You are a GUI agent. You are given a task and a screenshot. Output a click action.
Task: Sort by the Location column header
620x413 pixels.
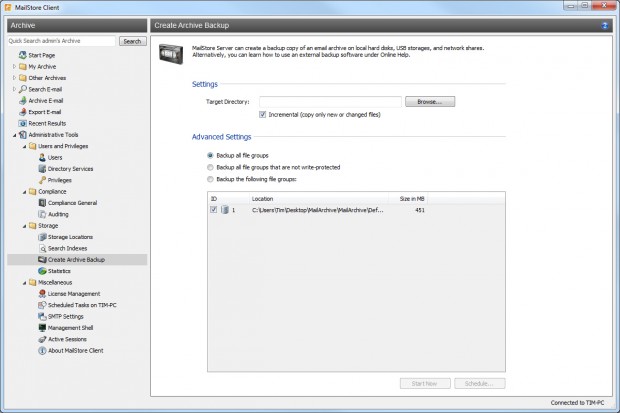coord(319,199)
